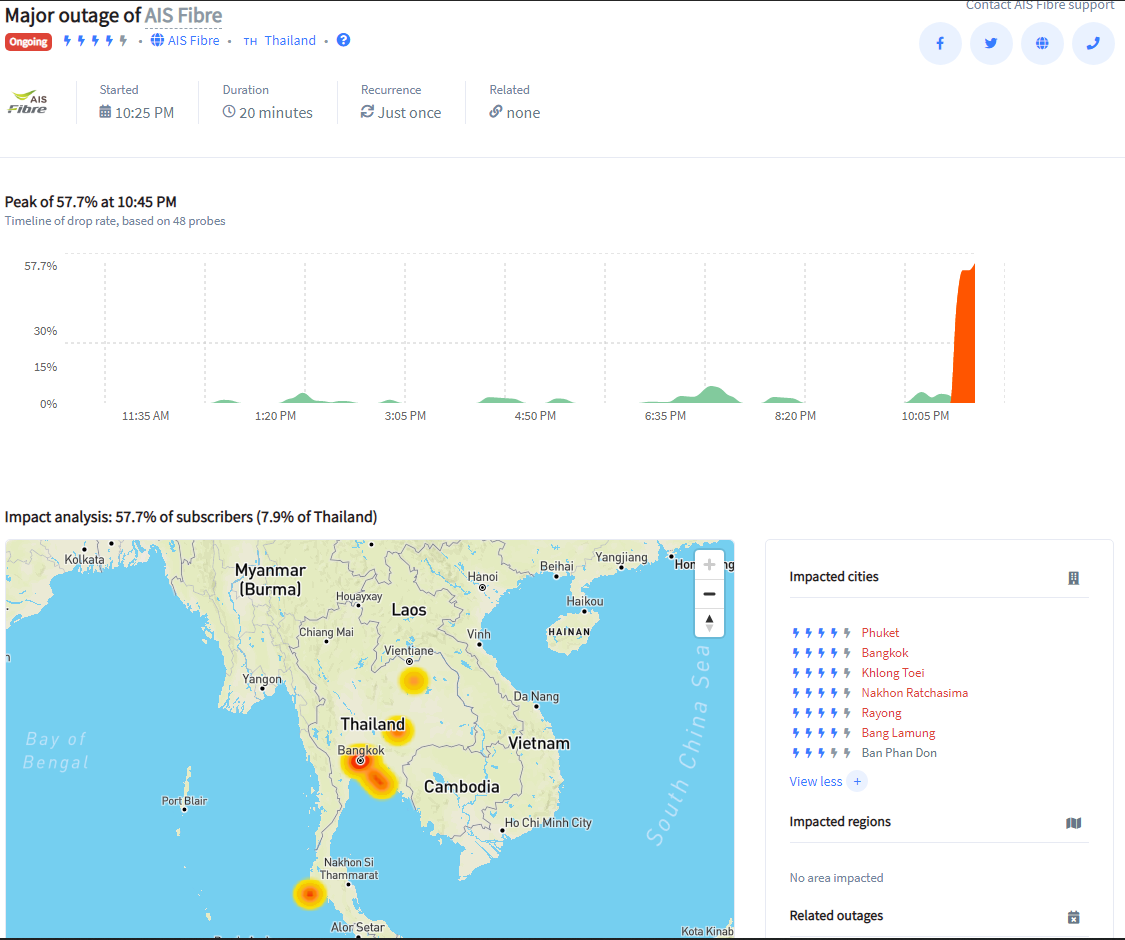Open the AIS Fibre provider link
The image size is (1125, 940).
tap(194, 40)
